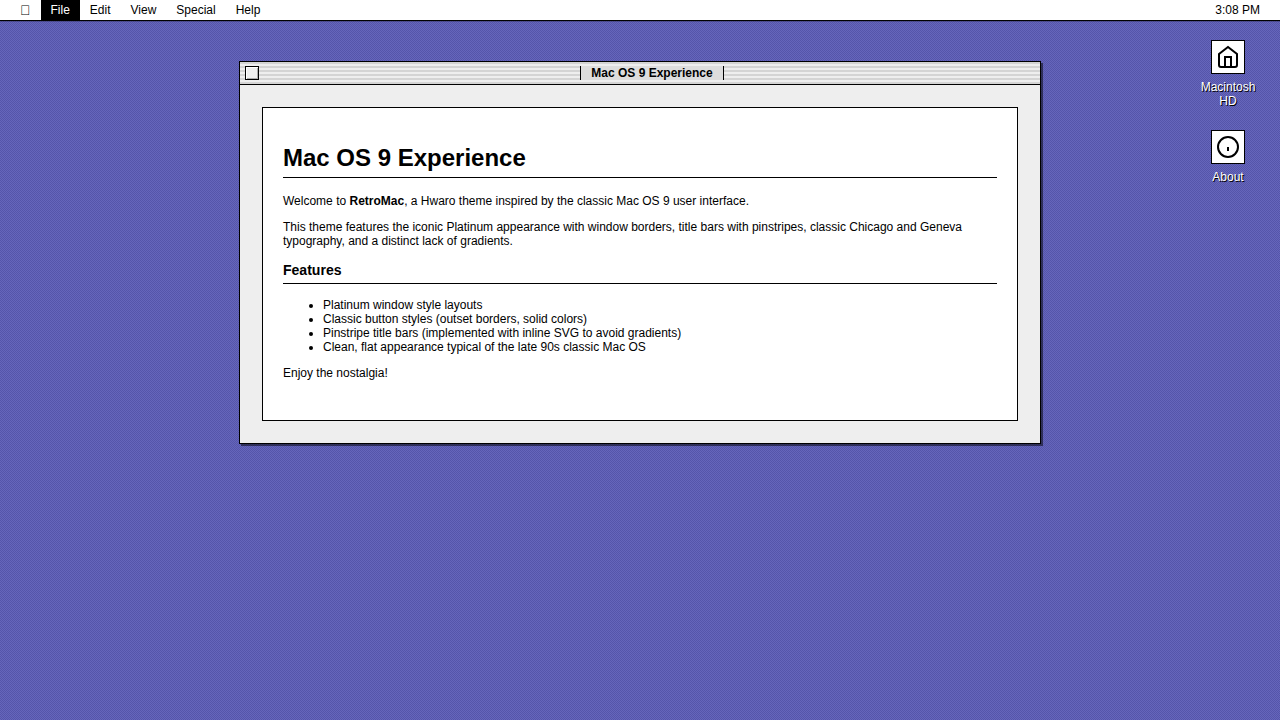Open the Special menu

click(196, 10)
